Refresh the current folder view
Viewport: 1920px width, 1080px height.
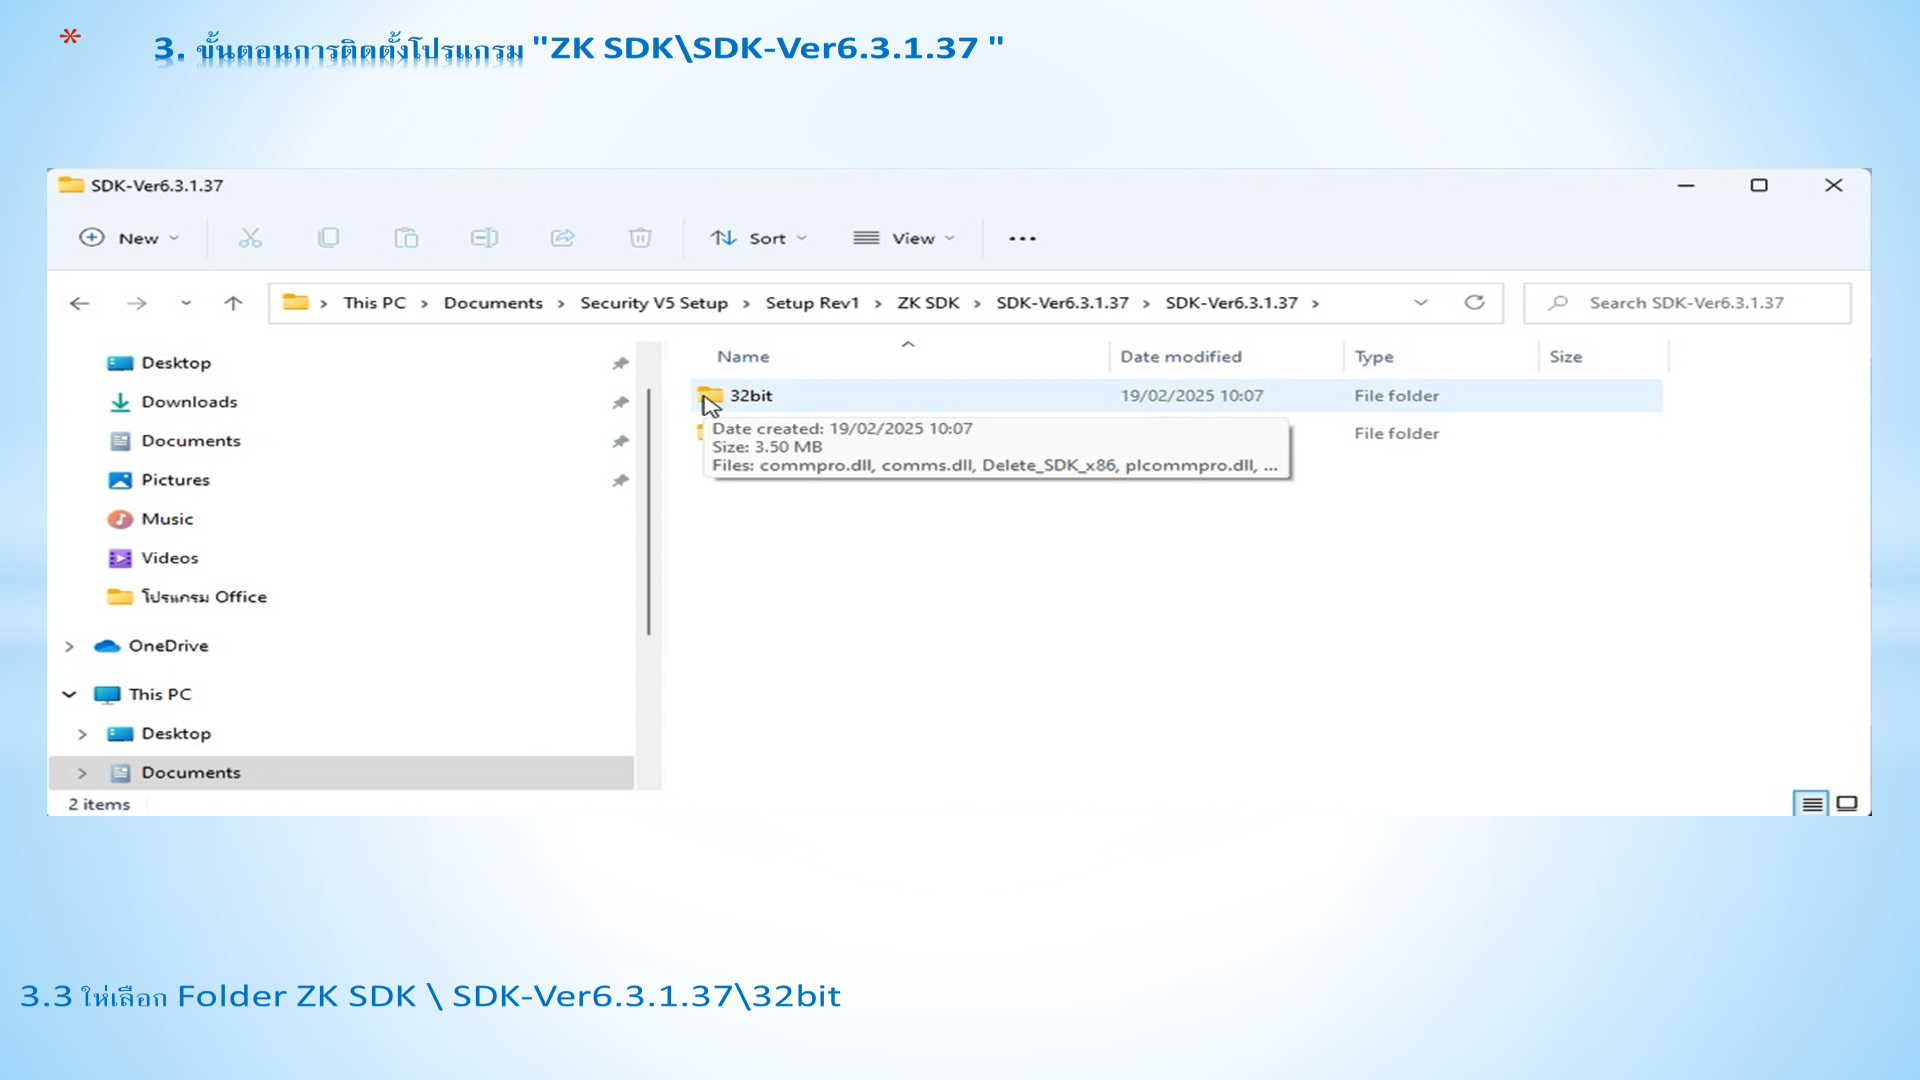[1474, 302]
